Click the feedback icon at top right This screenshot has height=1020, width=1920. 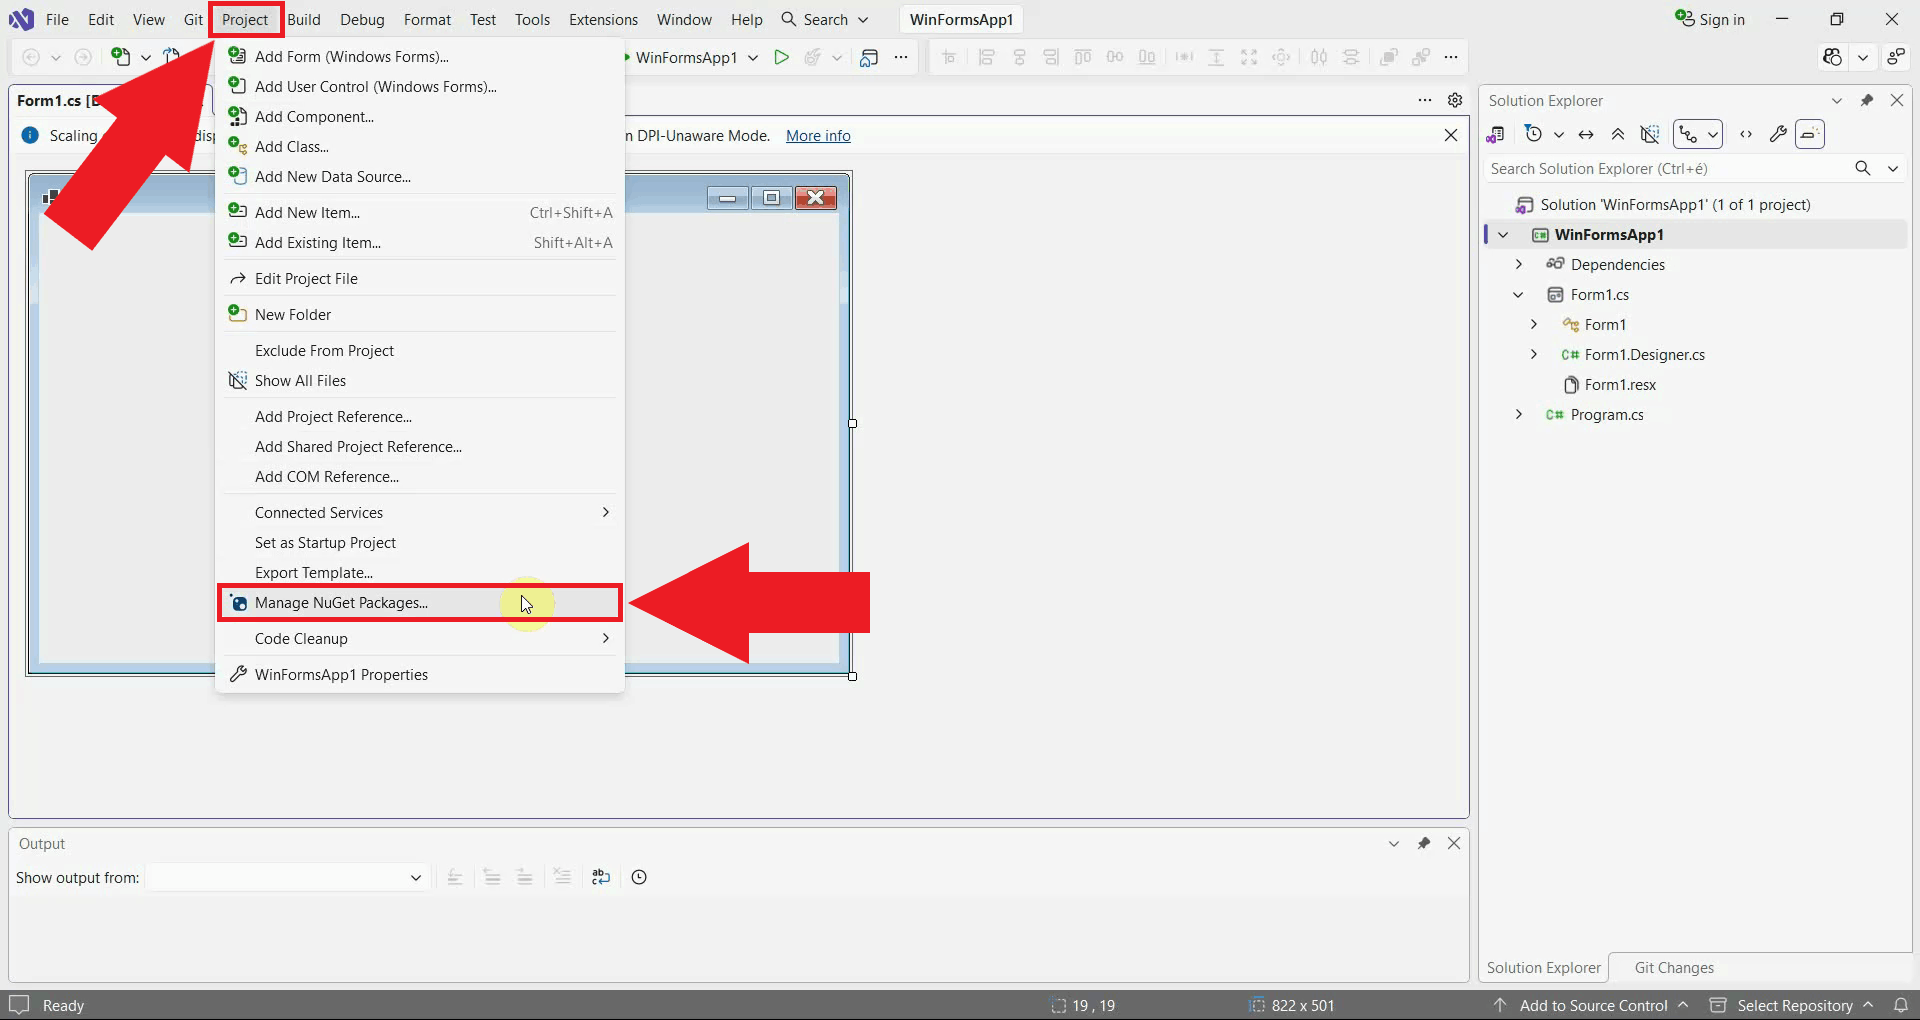[1896, 57]
